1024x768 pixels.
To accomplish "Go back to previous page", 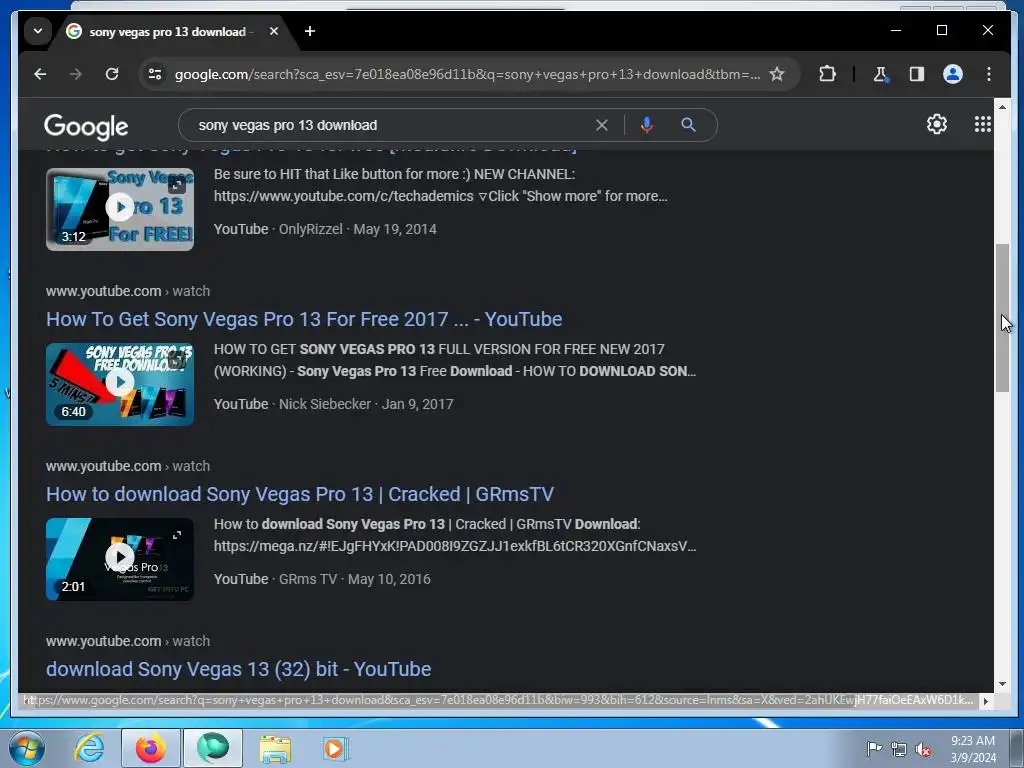I will click(x=40, y=74).
